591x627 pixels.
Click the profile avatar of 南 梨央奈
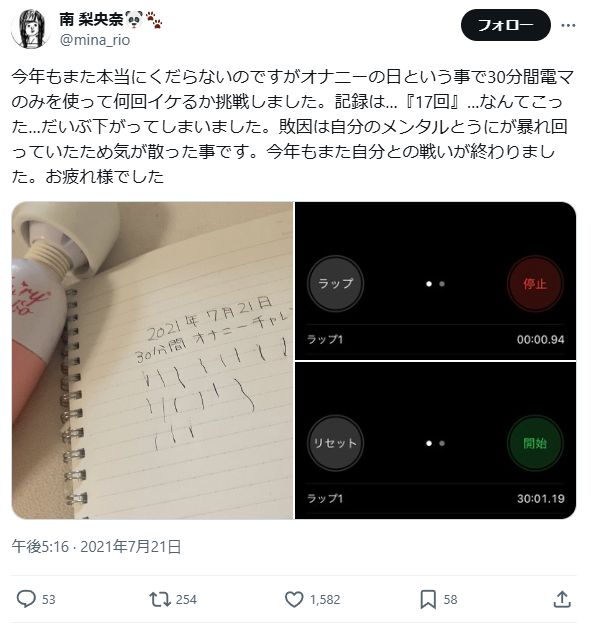coord(30,29)
